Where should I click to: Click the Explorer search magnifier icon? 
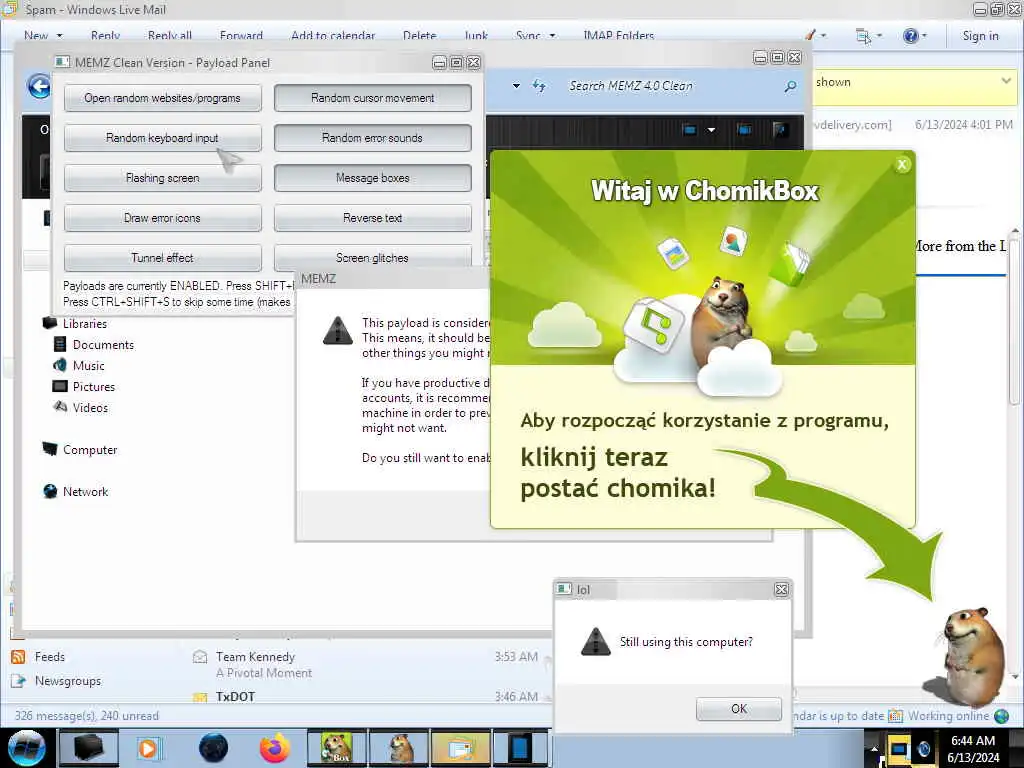(790, 86)
